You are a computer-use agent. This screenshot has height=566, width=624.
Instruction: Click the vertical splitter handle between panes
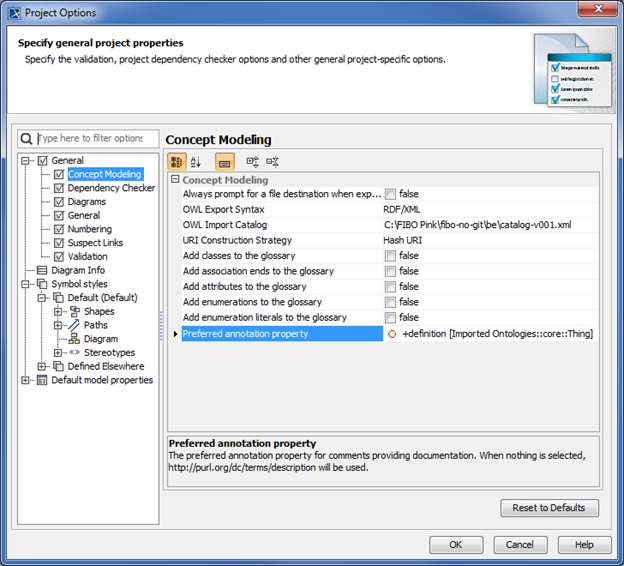click(161, 326)
